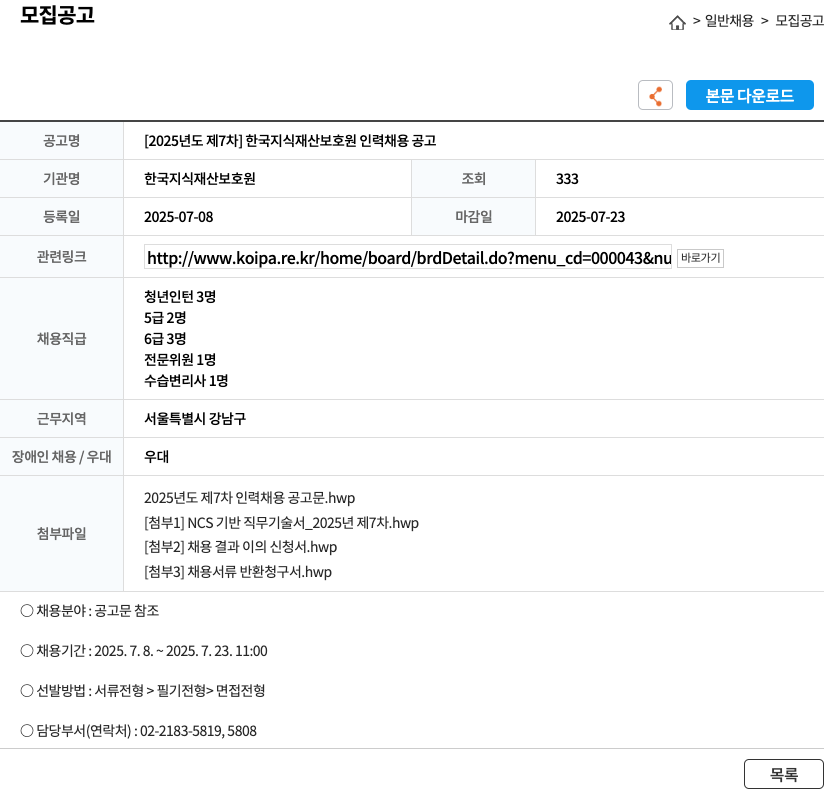Click the 채용직급 row label
The width and height of the screenshot is (824, 789).
tap(61, 339)
